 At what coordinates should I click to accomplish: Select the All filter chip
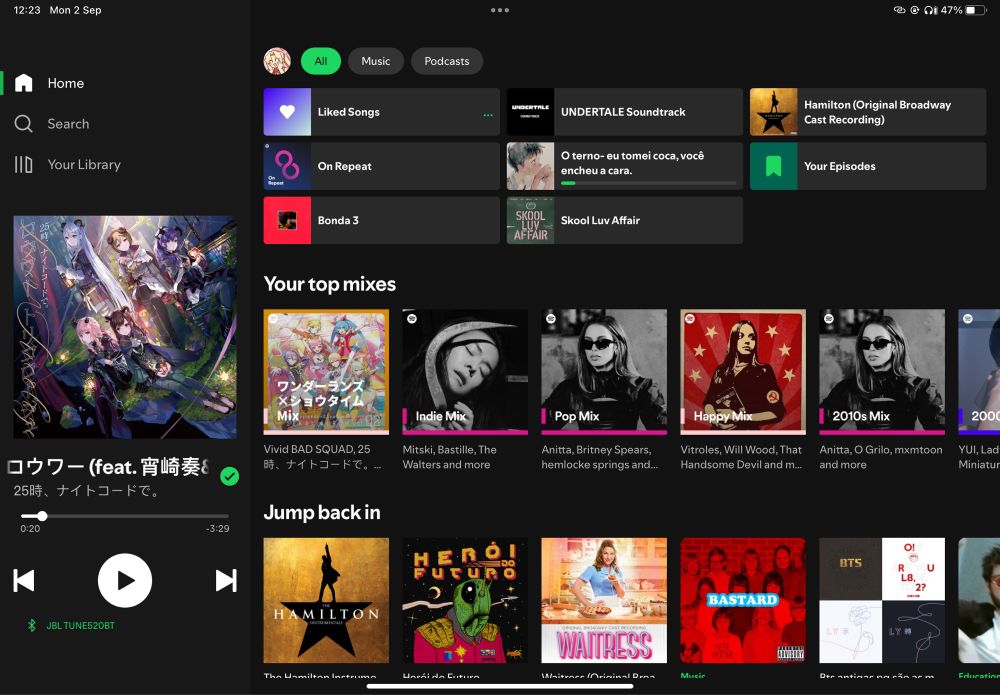[x=321, y=61]
